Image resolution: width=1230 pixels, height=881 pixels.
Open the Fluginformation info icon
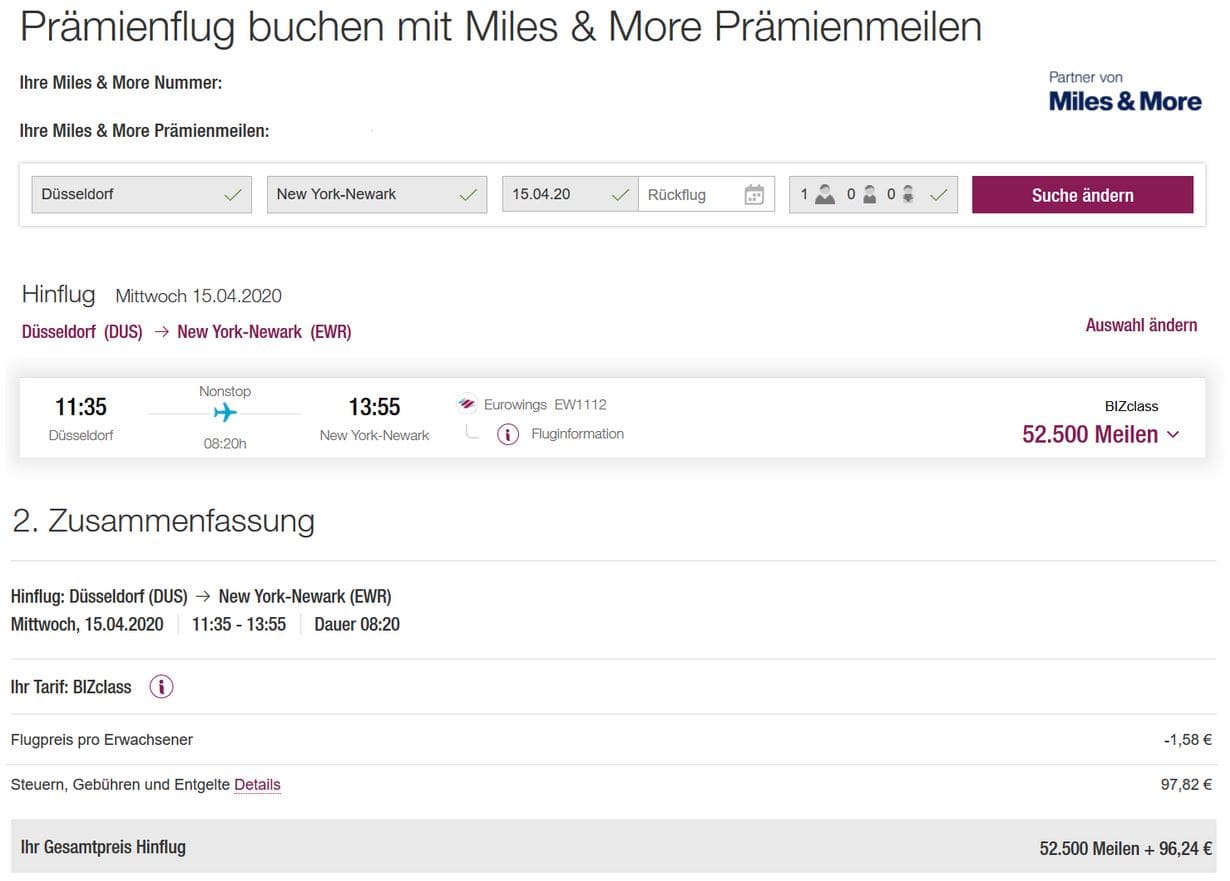508,434
